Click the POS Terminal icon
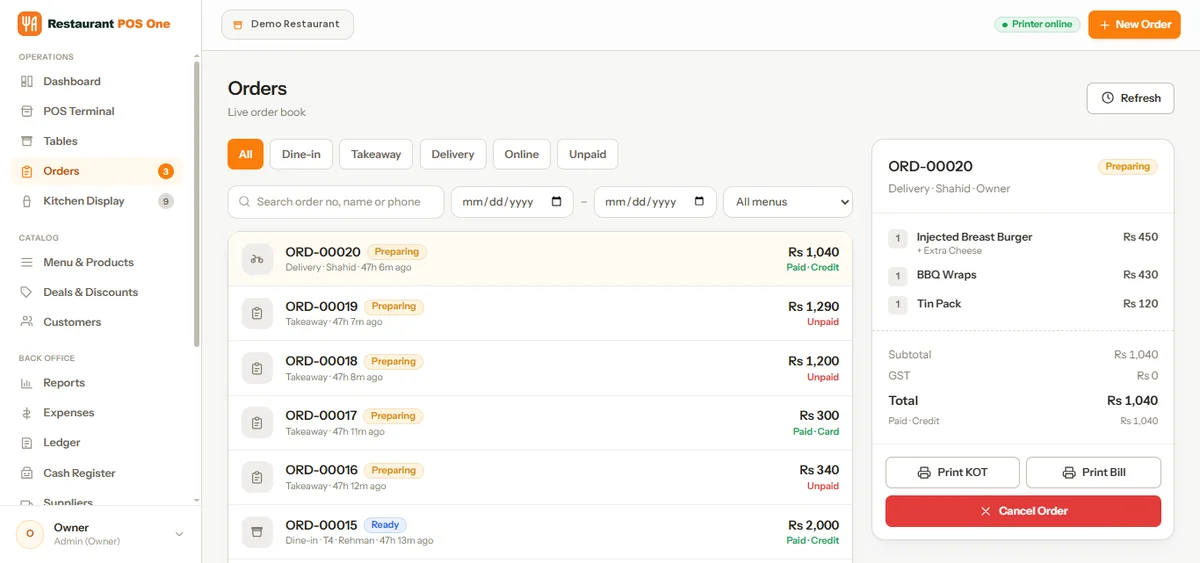The width and height of the screenshot is (1200, 563). coord(27,111)
